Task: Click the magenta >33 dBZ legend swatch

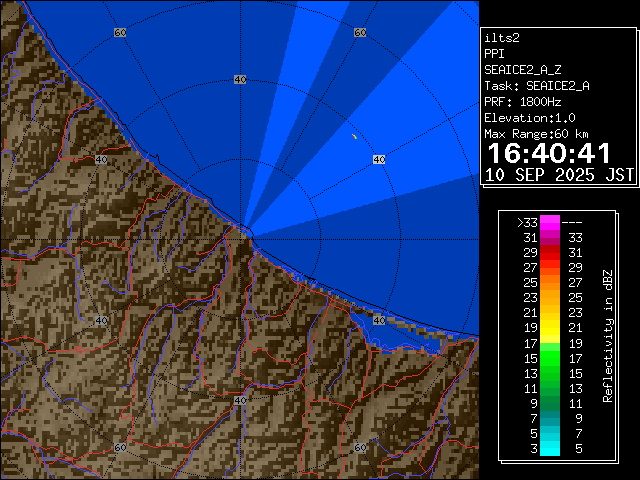Action: click(x=550, y=223)
